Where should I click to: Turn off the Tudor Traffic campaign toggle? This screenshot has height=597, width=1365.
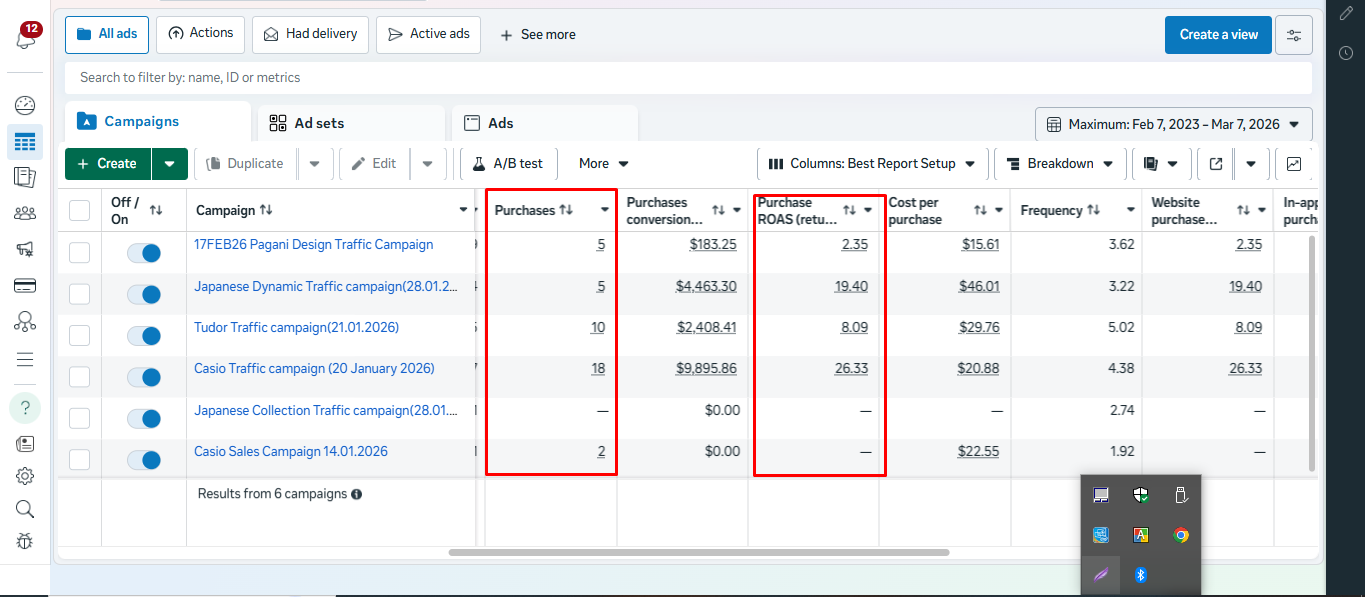coord(144,336)
